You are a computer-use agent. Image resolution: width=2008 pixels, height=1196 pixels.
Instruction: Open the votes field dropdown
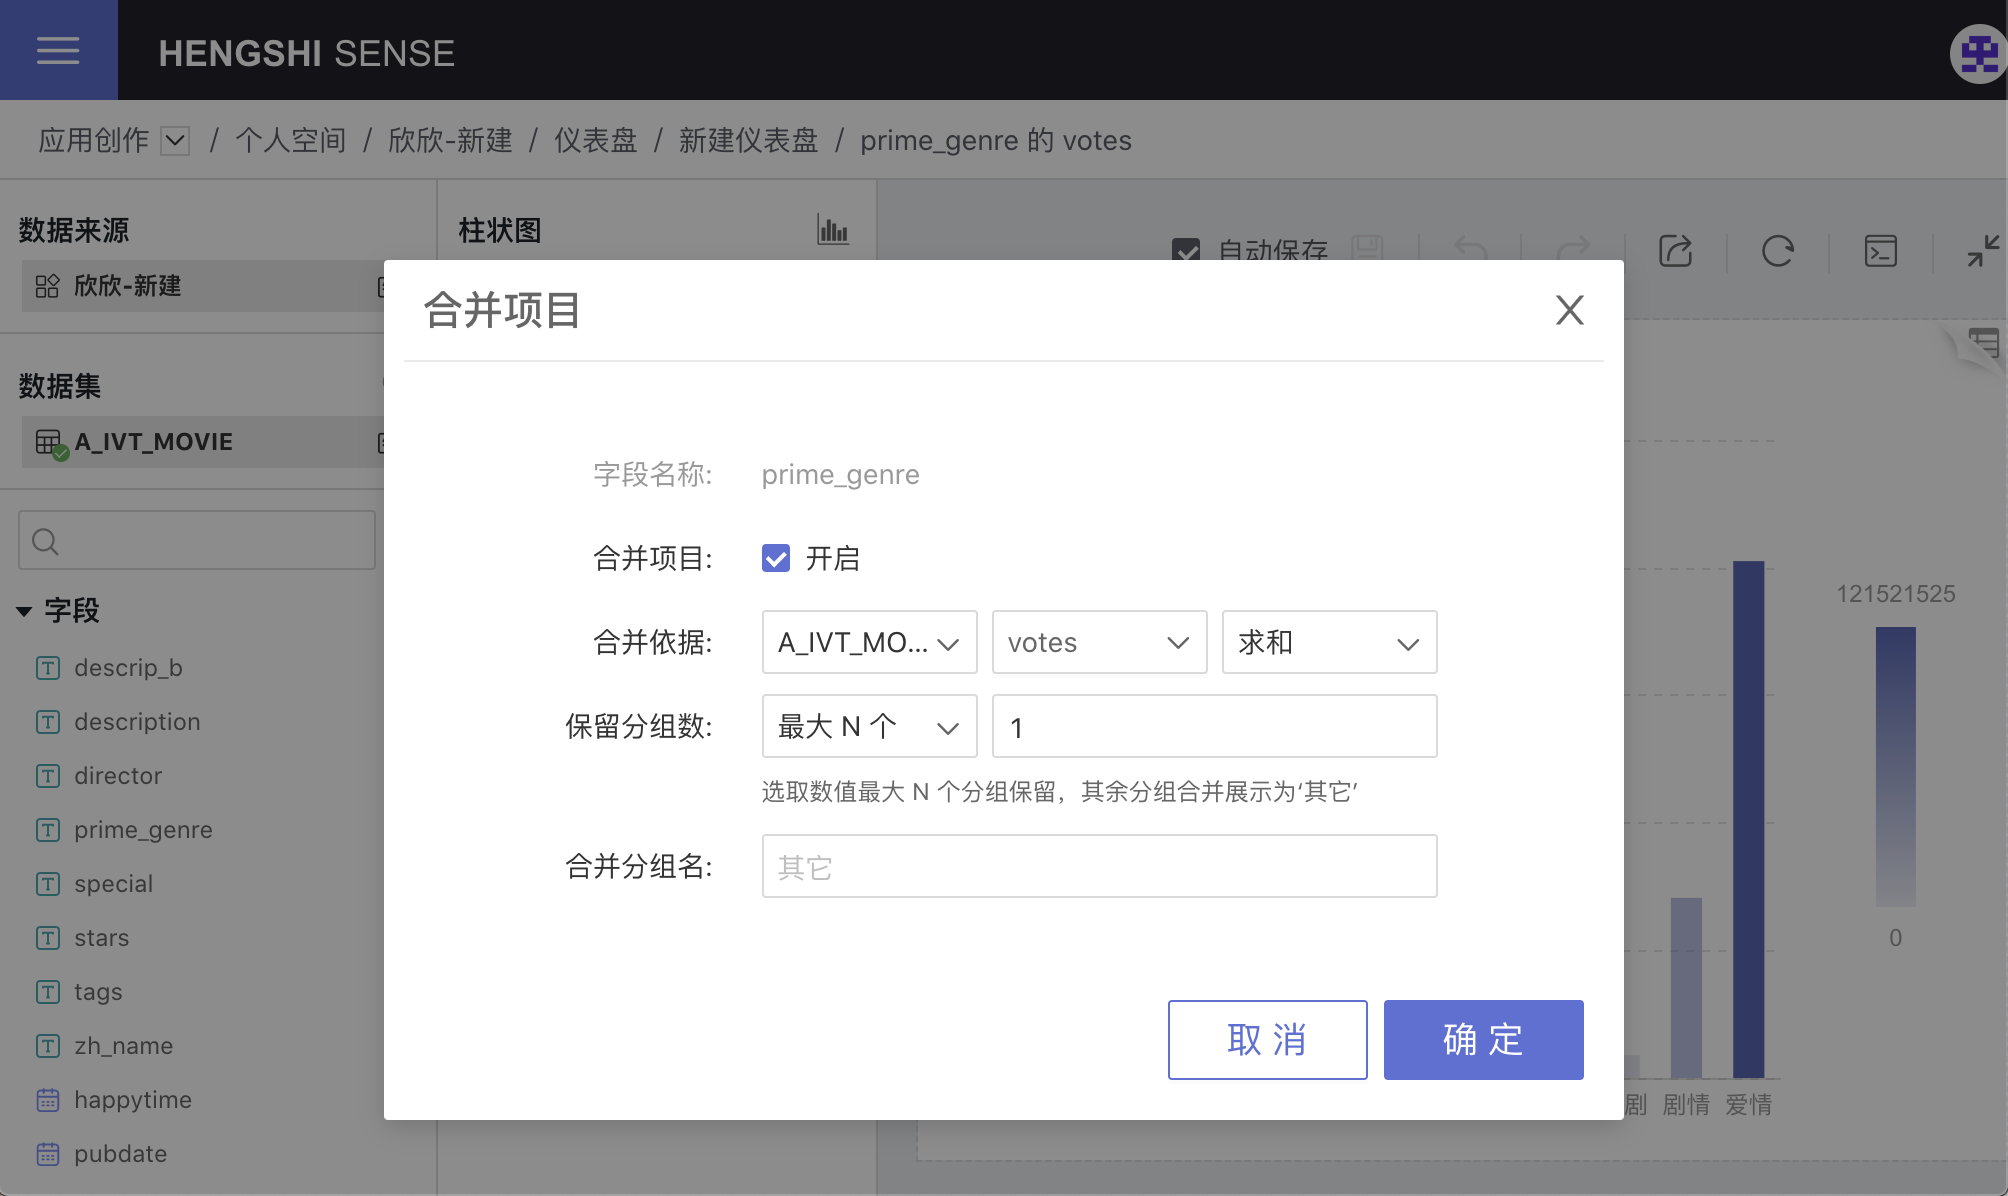(1099, 642)
